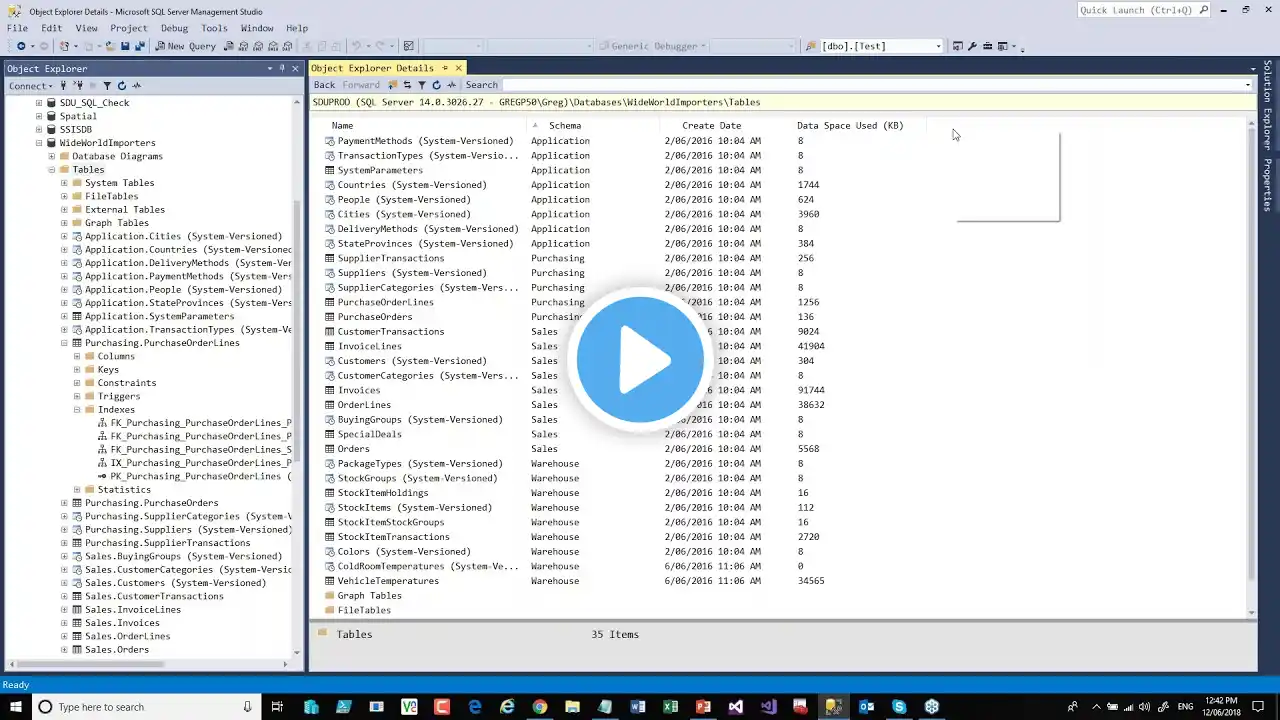Select SSISDB database in Object Explorer
Viewport: 1280px width, 720px height.
(75, 130)
